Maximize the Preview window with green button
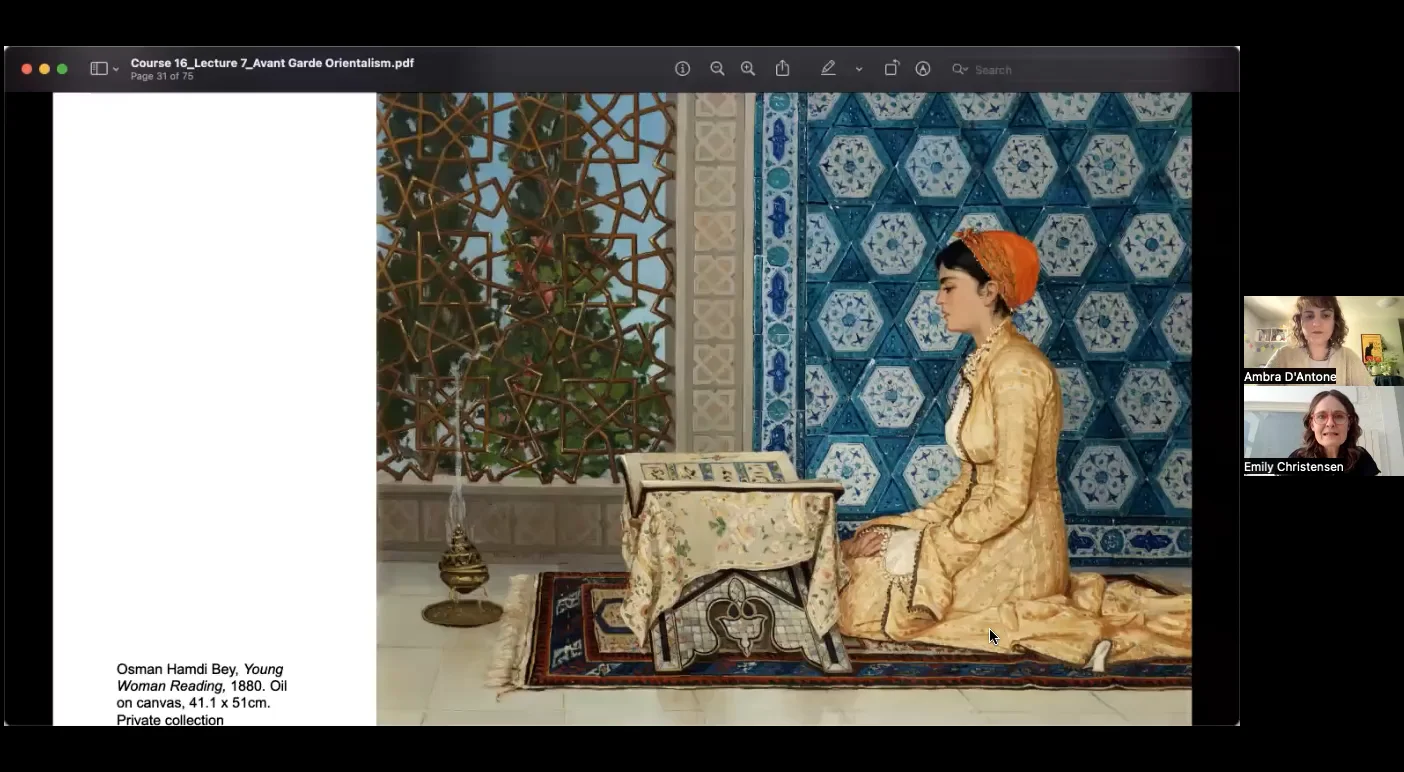This screenshot has height=772, width=1404. point(62,69)
